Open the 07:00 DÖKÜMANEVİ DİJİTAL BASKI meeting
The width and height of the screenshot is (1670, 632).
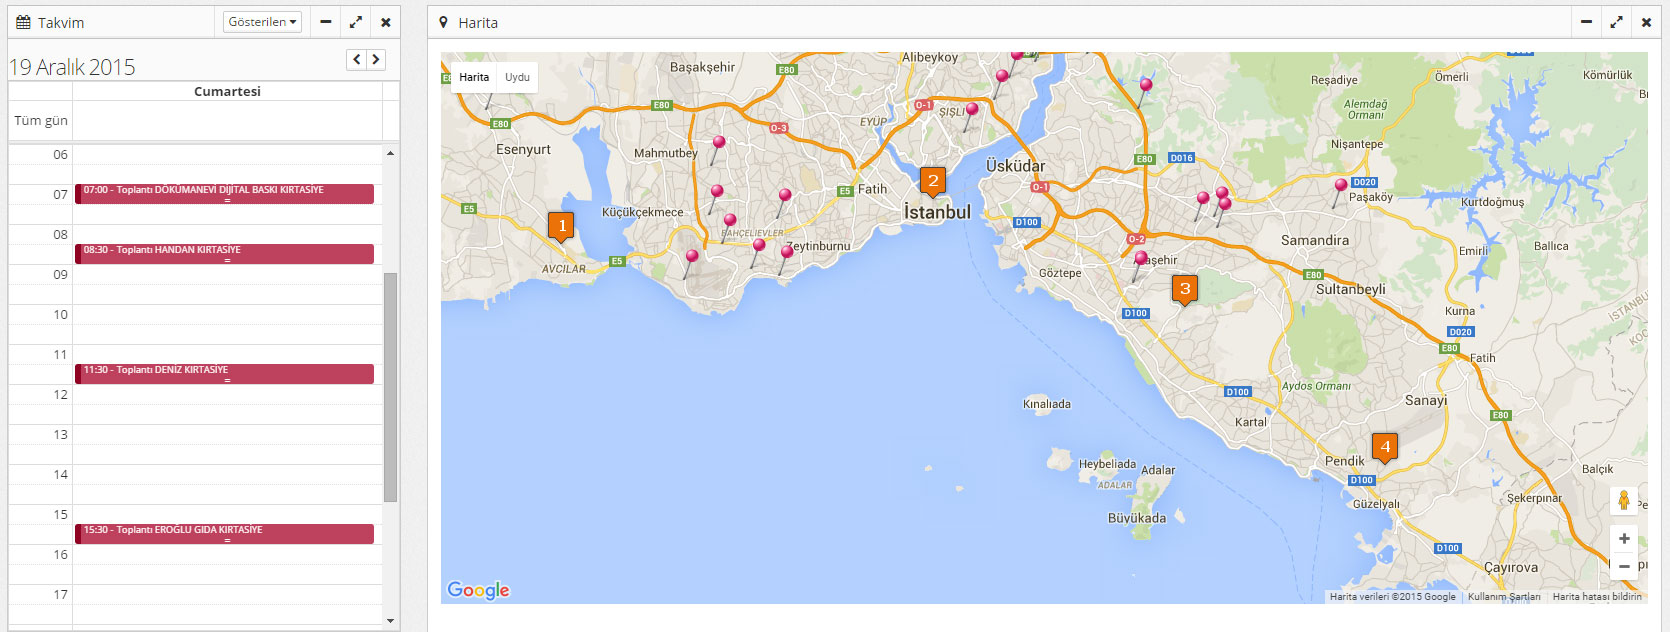click(224, 194)
